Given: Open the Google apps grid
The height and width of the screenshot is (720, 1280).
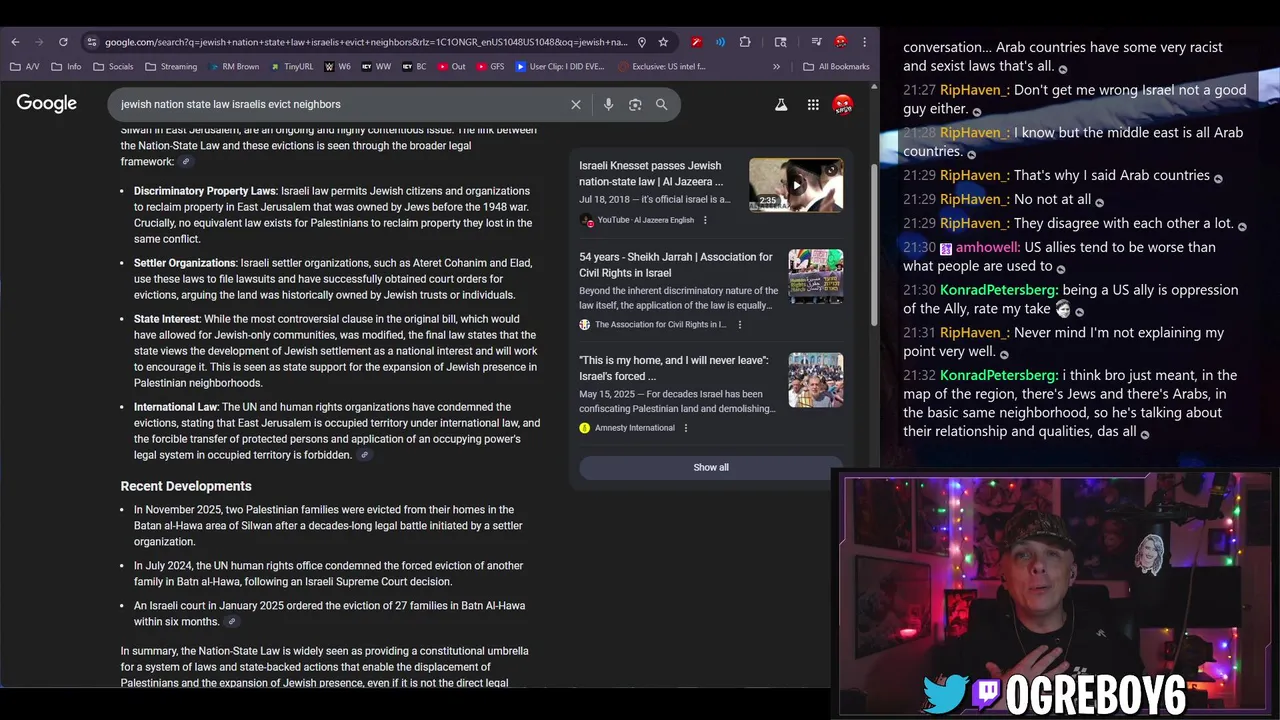Looking at the screenshot, I should [813, 104].
